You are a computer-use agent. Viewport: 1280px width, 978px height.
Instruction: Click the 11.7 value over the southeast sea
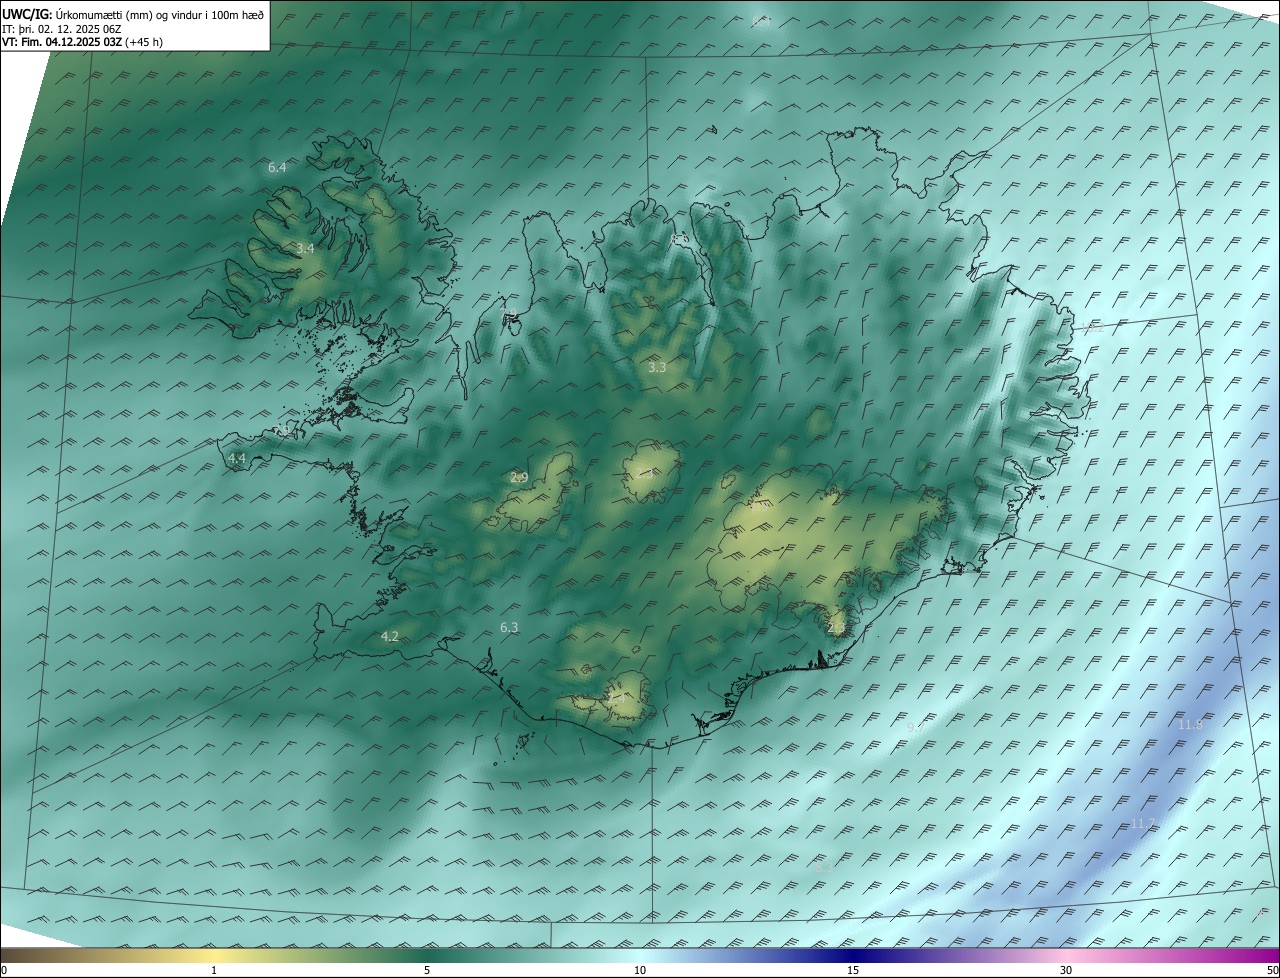pos(1142,824)
